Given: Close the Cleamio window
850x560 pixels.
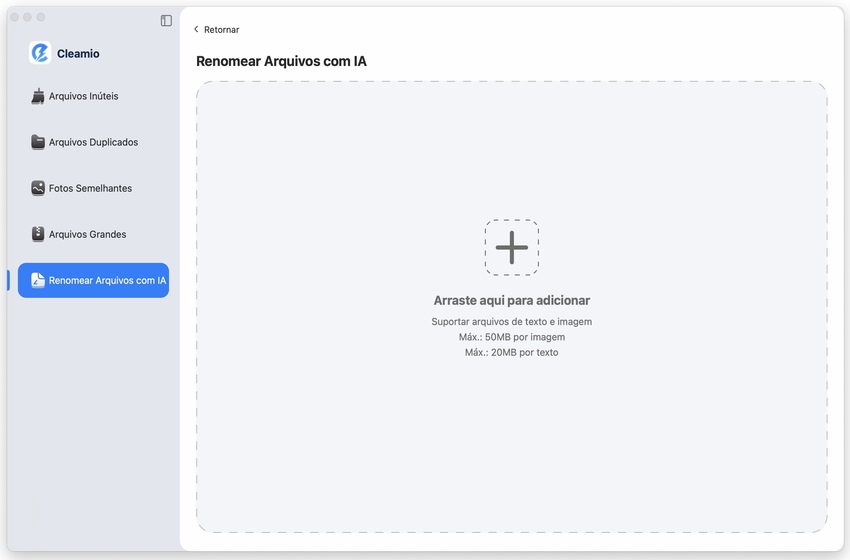Looking at the screenshot, I should point(15,17).
